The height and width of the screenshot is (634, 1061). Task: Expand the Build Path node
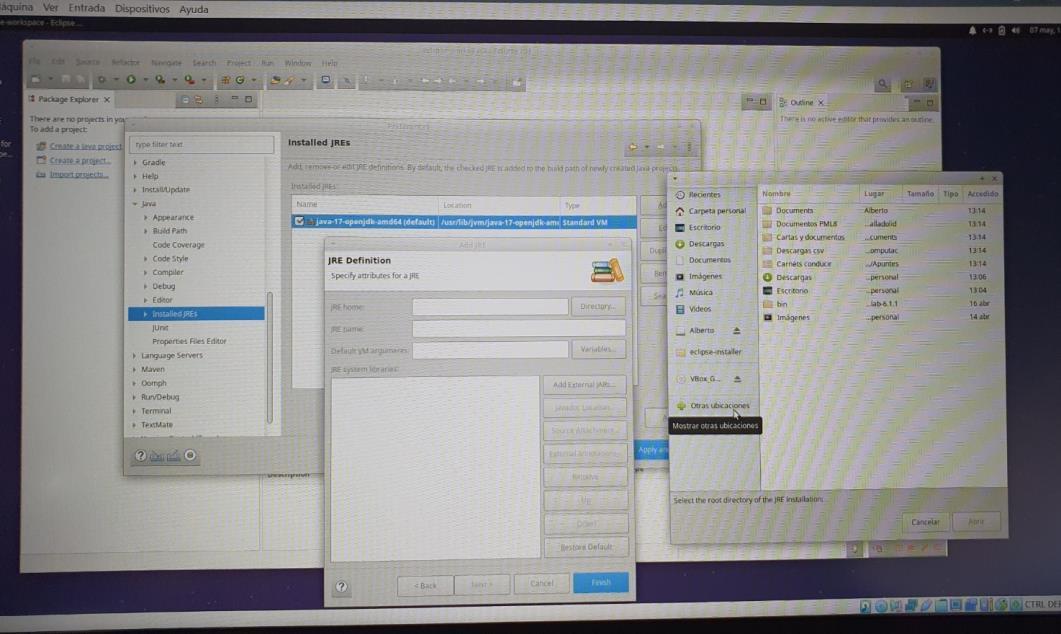[x=145, y=231]
